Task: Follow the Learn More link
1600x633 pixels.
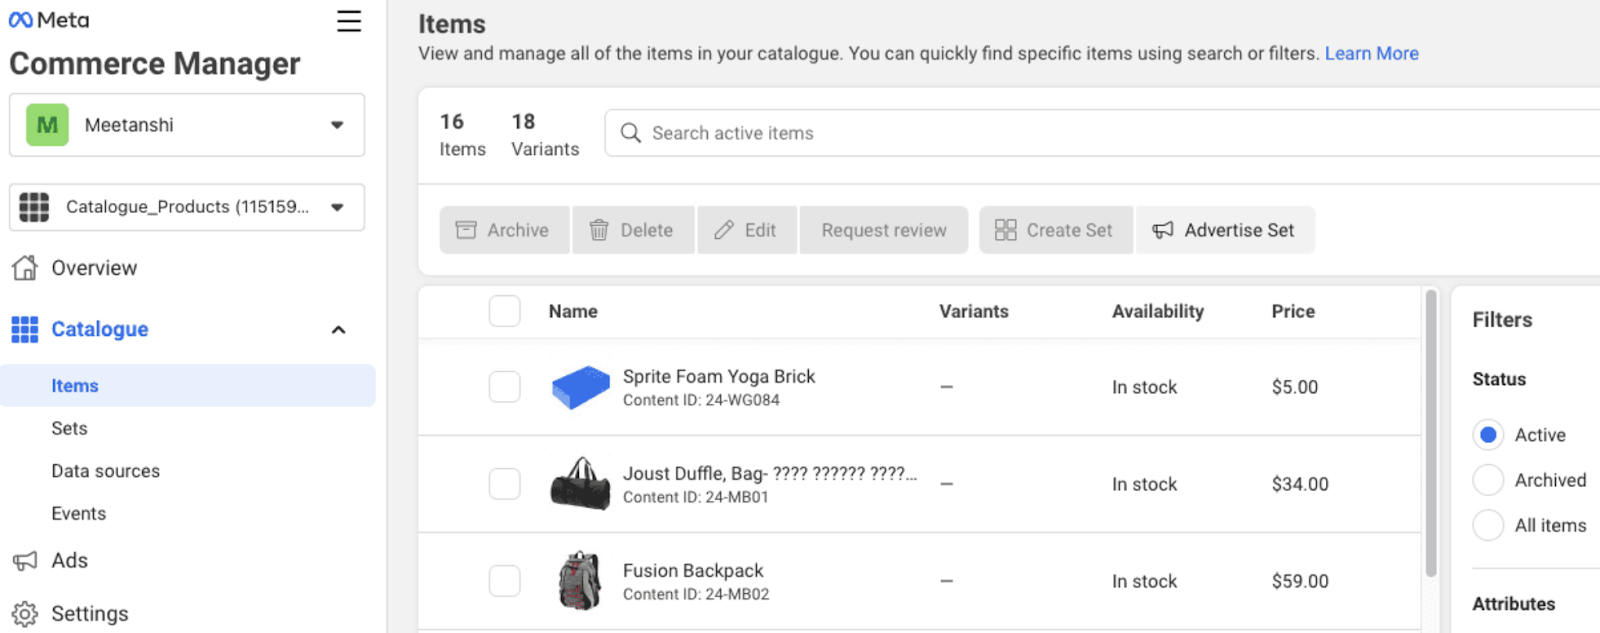Action: pos(1371,54)
